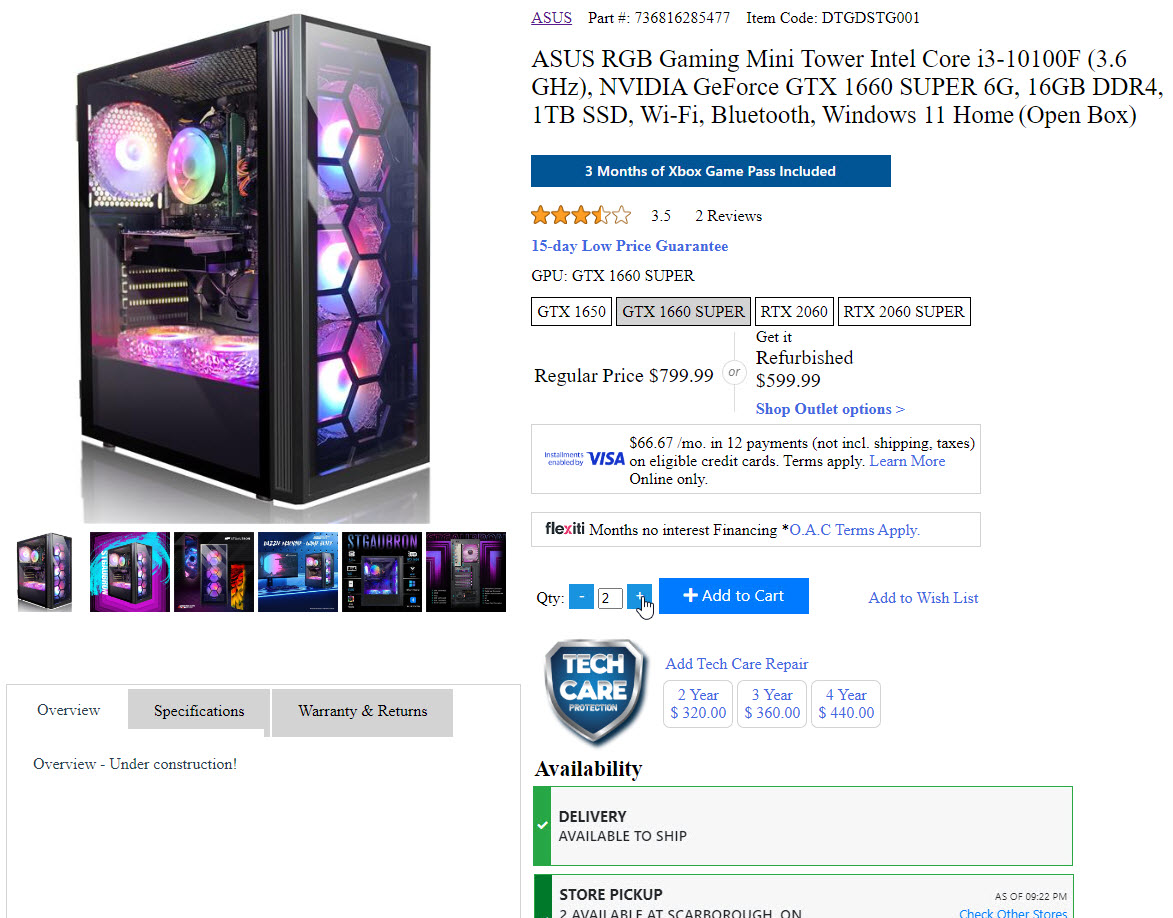Decrease quantity with the minus button
The width and height of the screenshot is (1173, 918).
581,596
